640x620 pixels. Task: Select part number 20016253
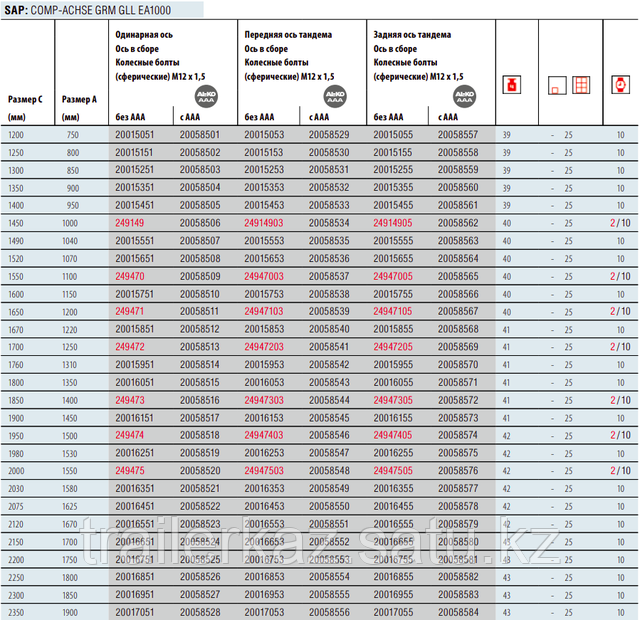point(264,453)
